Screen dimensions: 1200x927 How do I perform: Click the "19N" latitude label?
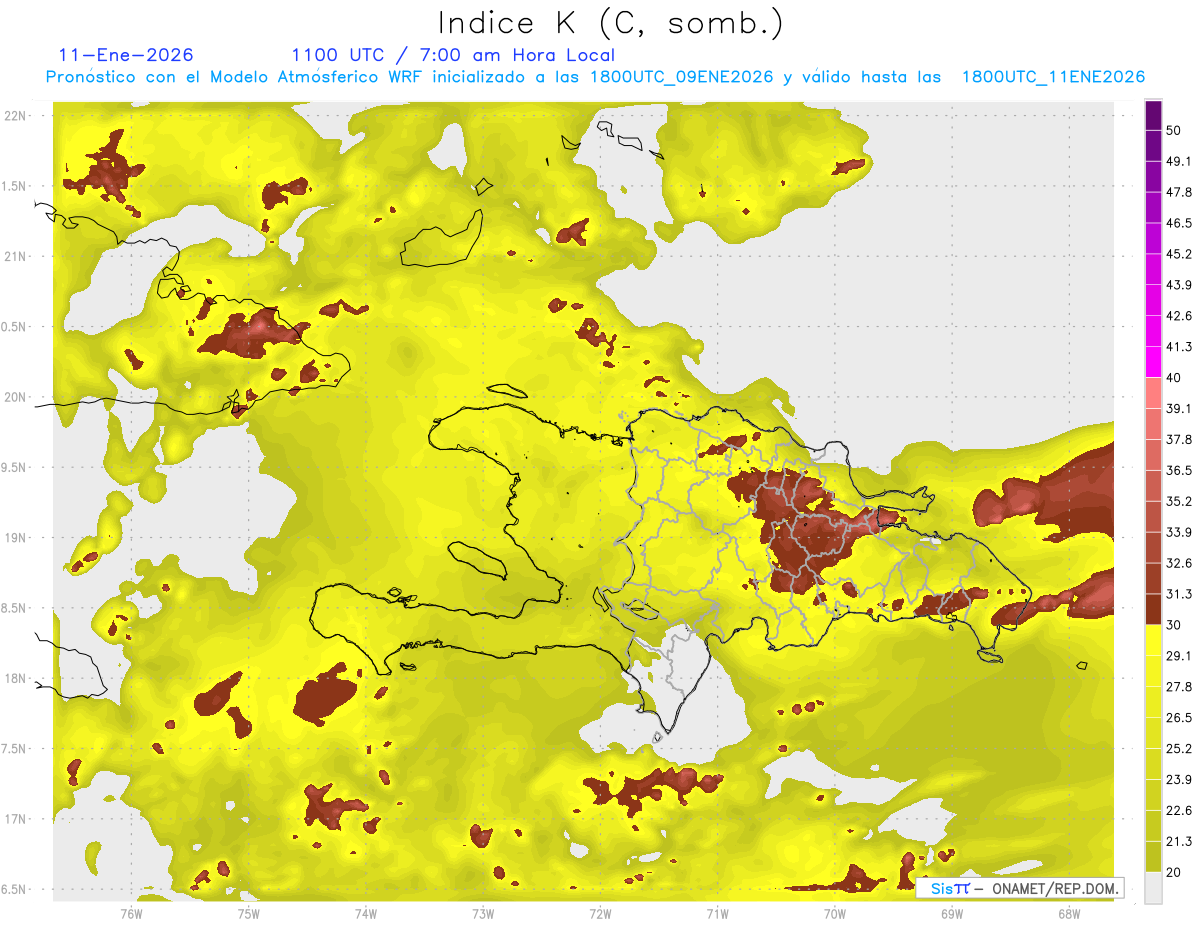click(15, 538)
